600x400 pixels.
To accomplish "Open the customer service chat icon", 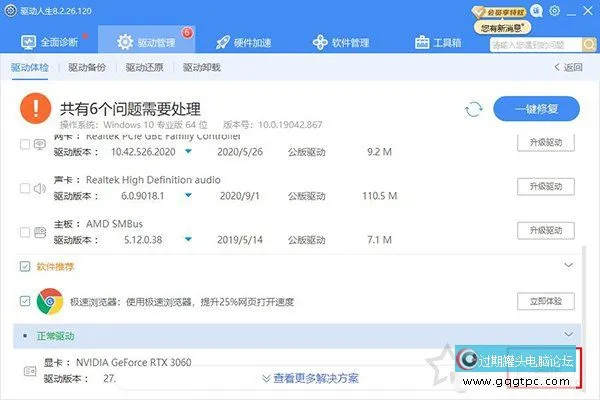I will (x=536, y=11).
